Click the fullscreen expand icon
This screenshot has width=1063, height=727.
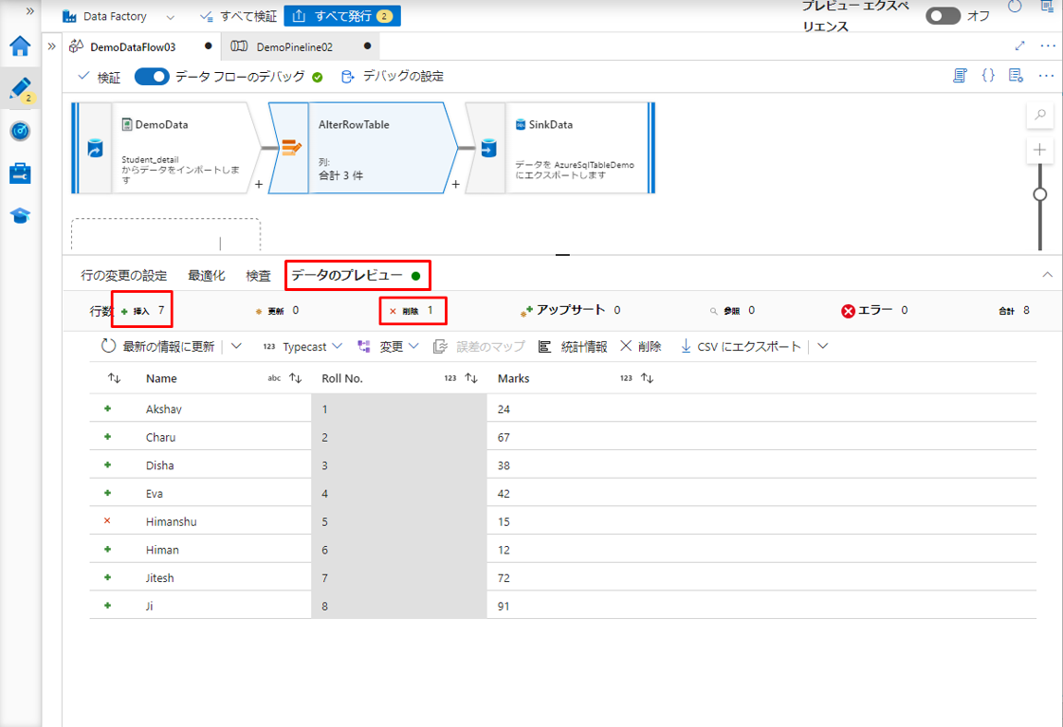pos(1020,46)
